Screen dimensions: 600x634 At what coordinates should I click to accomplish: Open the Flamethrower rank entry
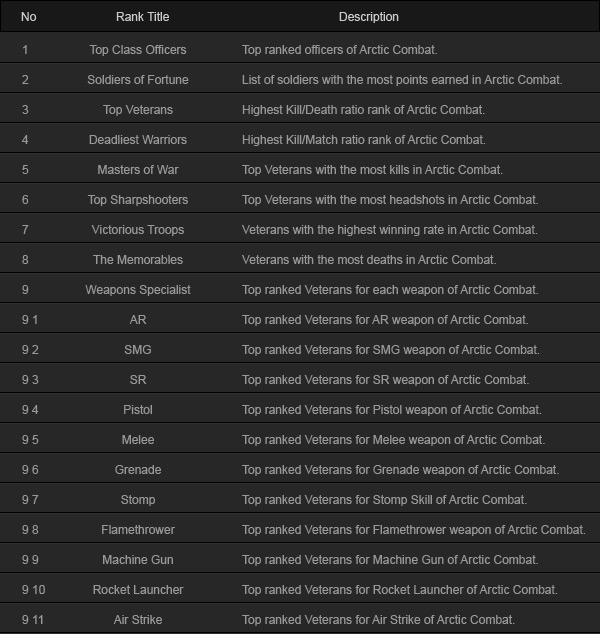pos(138,529)
